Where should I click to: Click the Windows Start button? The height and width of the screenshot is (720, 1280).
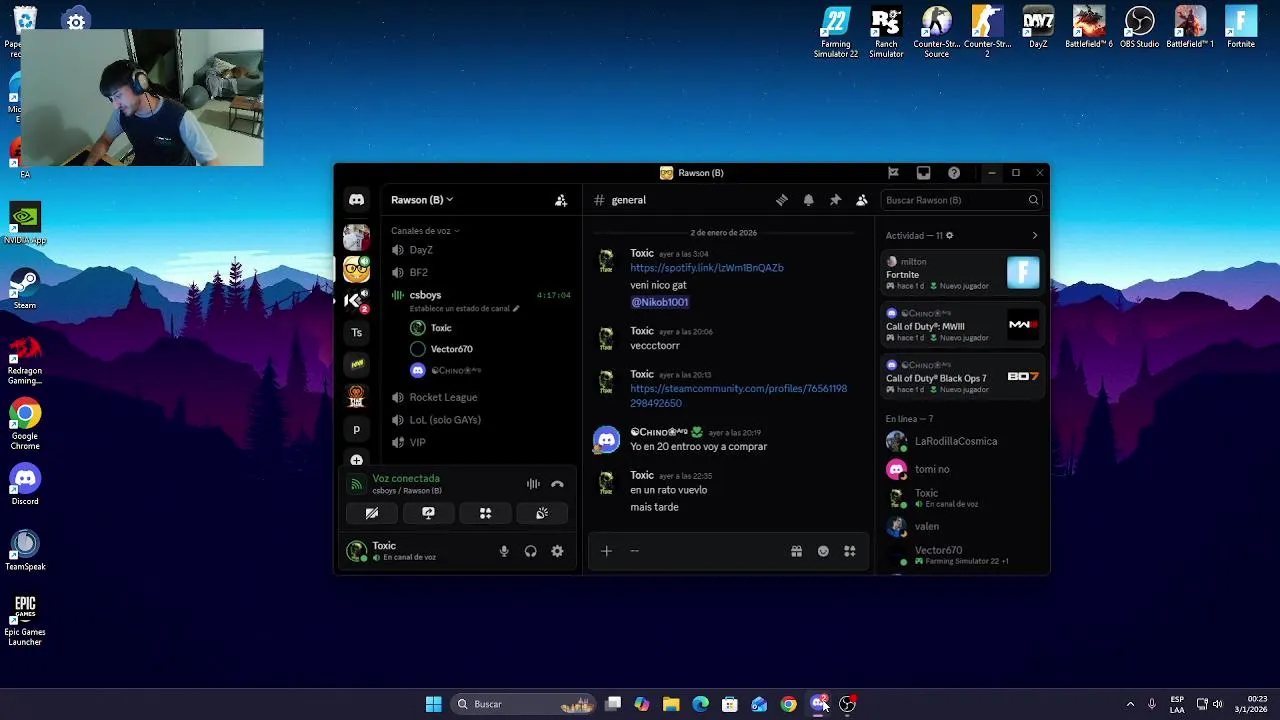433,704
